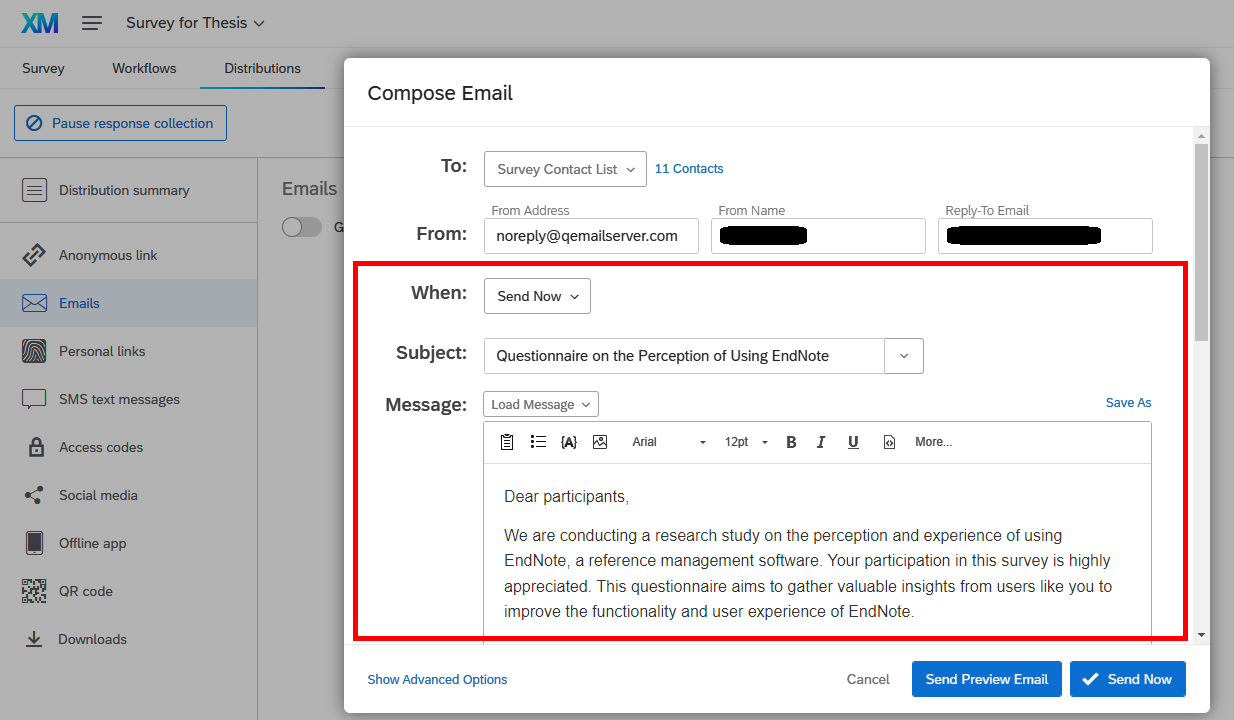Insert an image into the message
Image resolution: width=1234 pixels, height=720 pixels.
pos(600,442)
